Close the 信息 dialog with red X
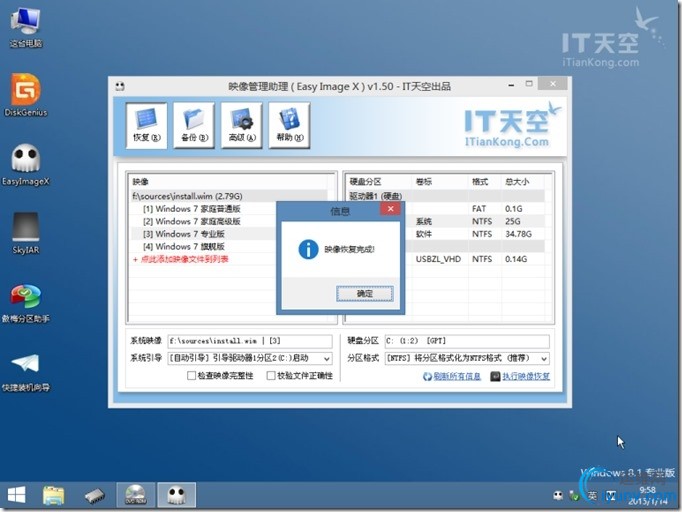Image resolution: width=682 pixels, height=512 pixels. [391, 209]
